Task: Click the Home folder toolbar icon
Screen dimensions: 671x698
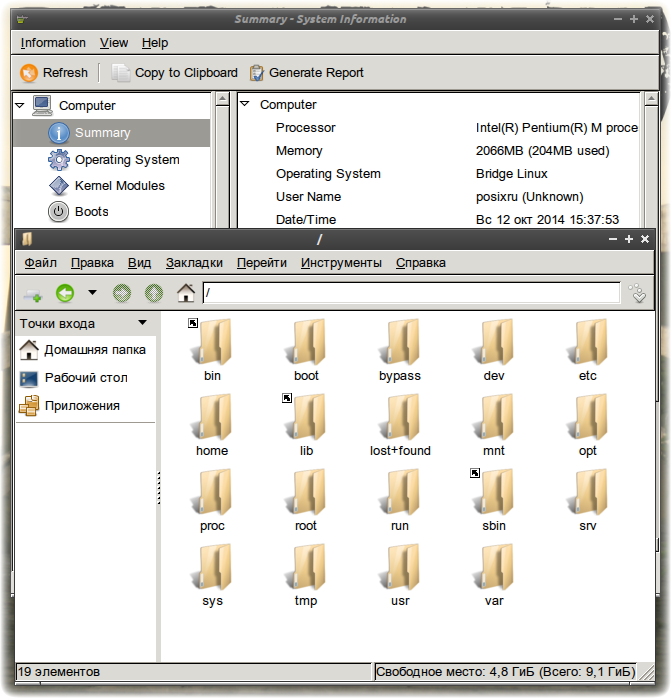Action: [186, 293]
